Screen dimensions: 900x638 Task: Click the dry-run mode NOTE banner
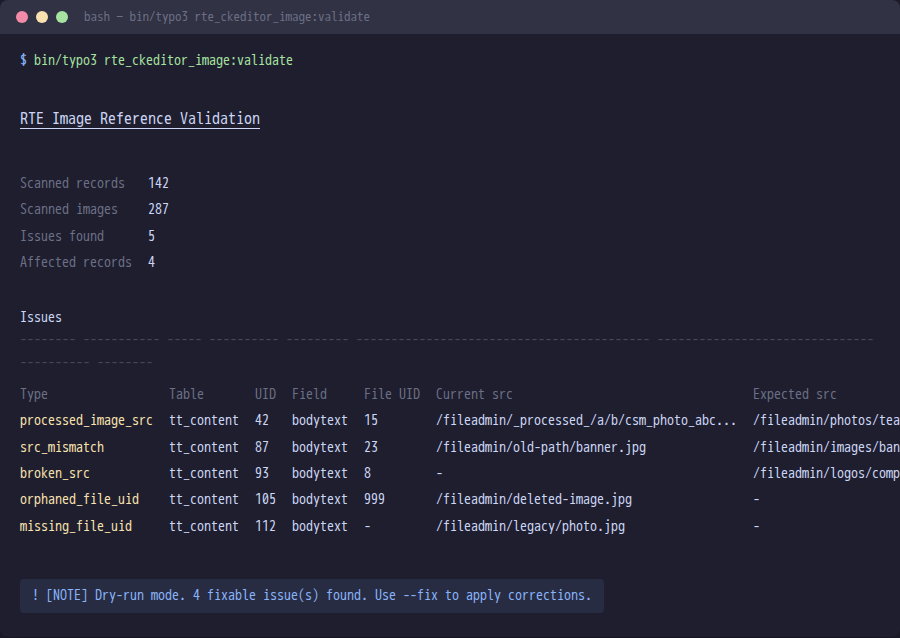pos(310,595)
